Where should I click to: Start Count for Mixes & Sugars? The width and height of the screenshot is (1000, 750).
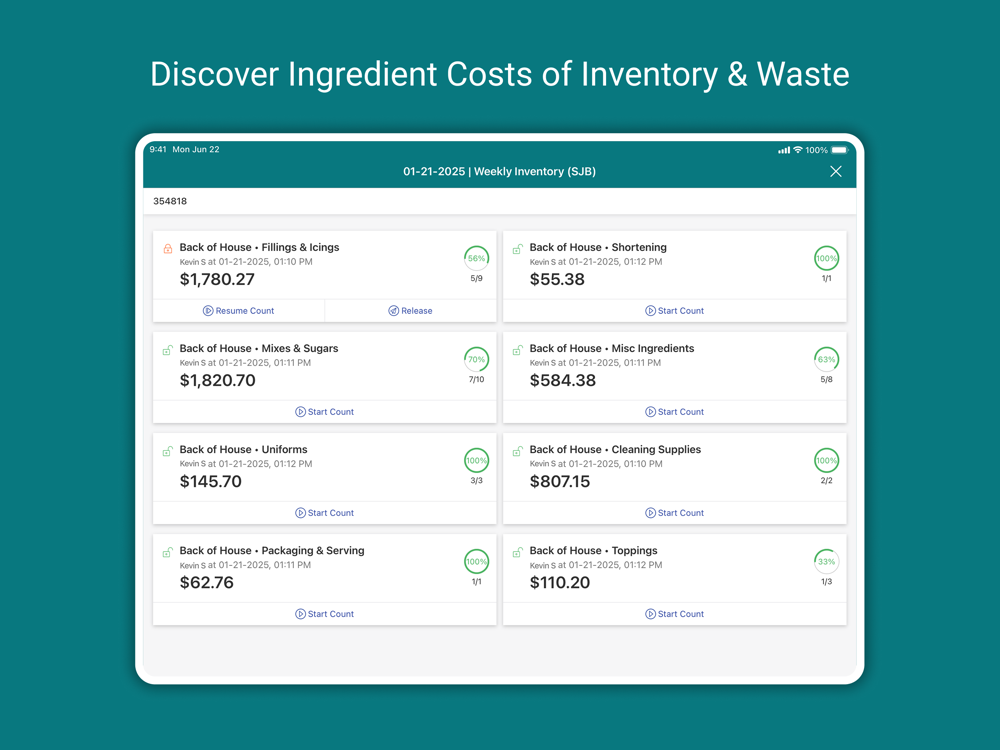tap(324, 412)
